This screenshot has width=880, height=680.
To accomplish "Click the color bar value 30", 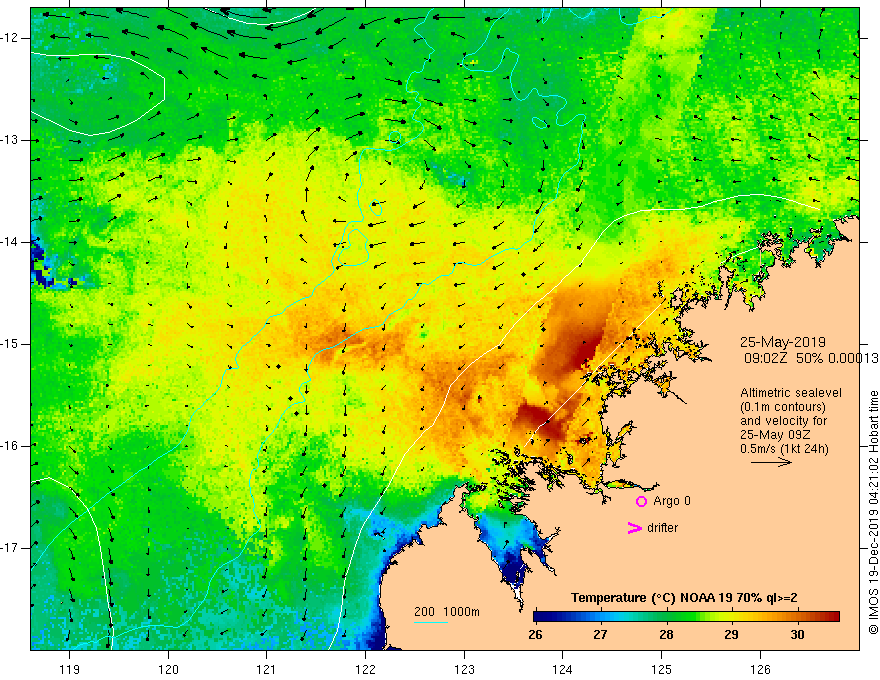I will tap(797, 635).
